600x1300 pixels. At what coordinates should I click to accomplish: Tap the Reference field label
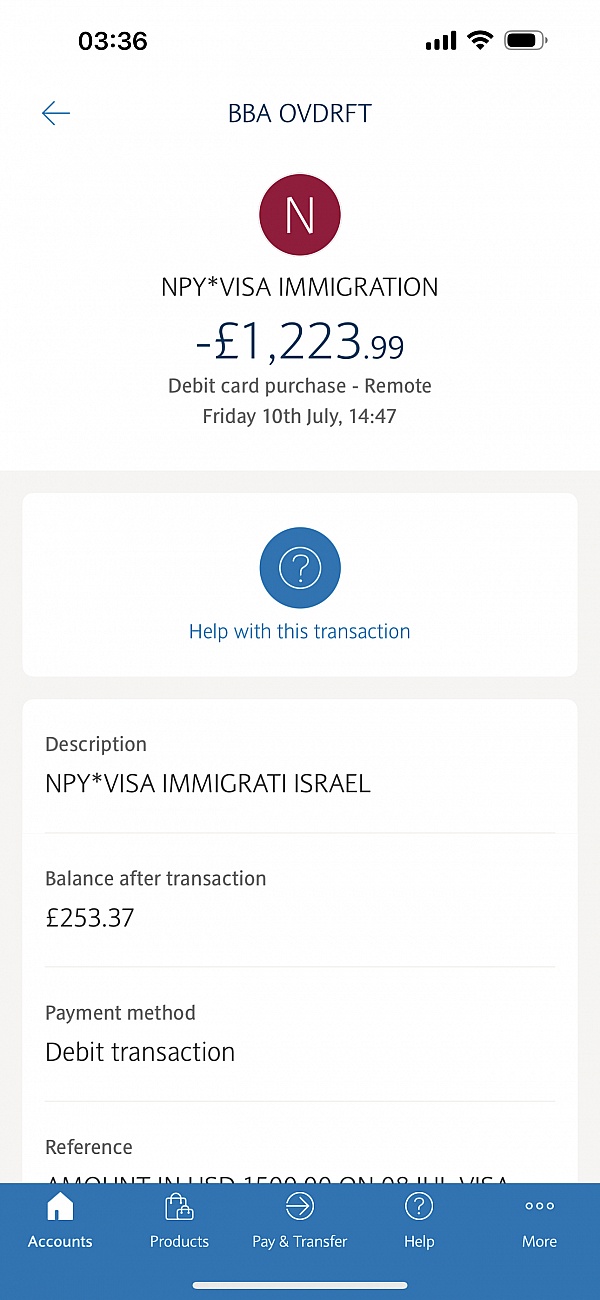click(x=89, y=1147)
